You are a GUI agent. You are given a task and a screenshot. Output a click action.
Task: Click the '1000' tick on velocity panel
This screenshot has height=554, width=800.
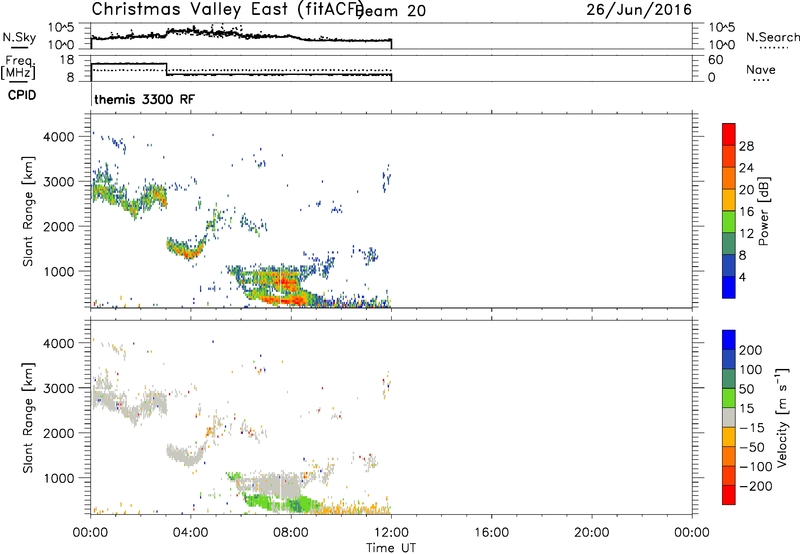coord(58,478)
